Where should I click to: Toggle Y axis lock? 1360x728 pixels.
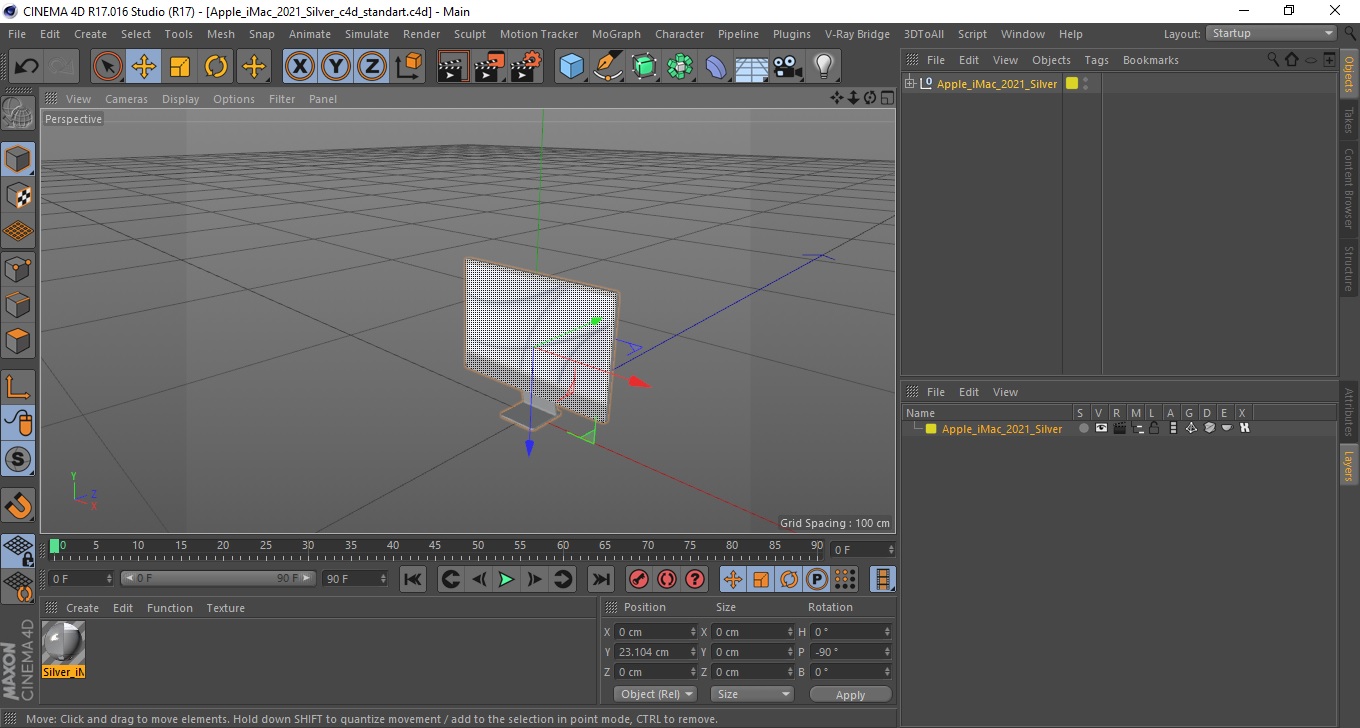tap(336, 67)
